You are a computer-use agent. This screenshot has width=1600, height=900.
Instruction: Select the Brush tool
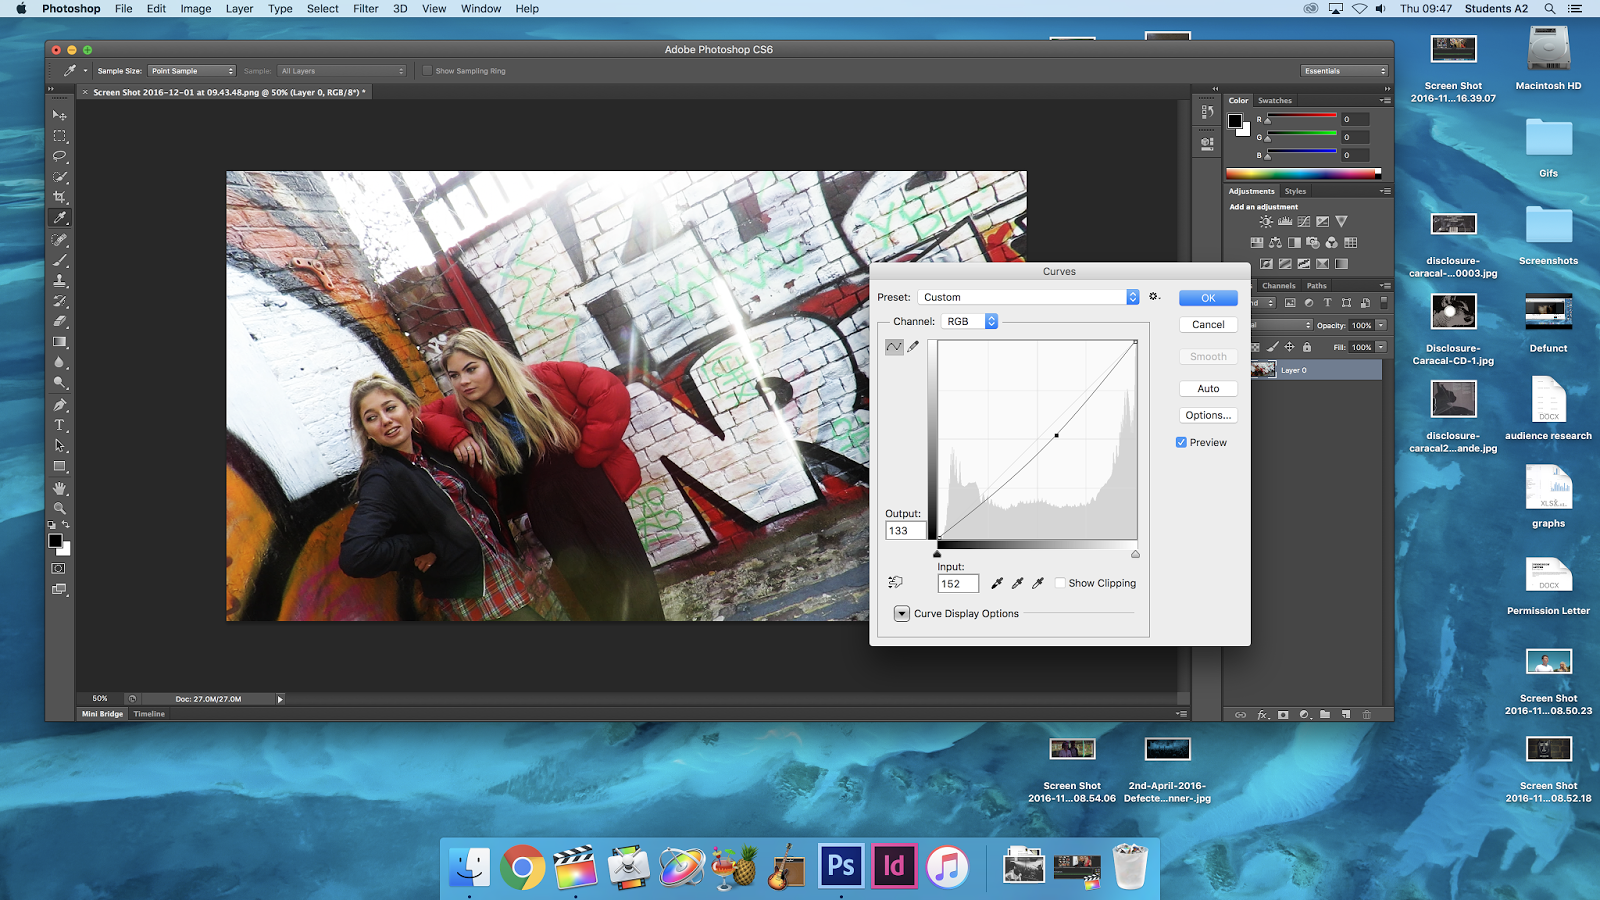(x=60, y=260)
